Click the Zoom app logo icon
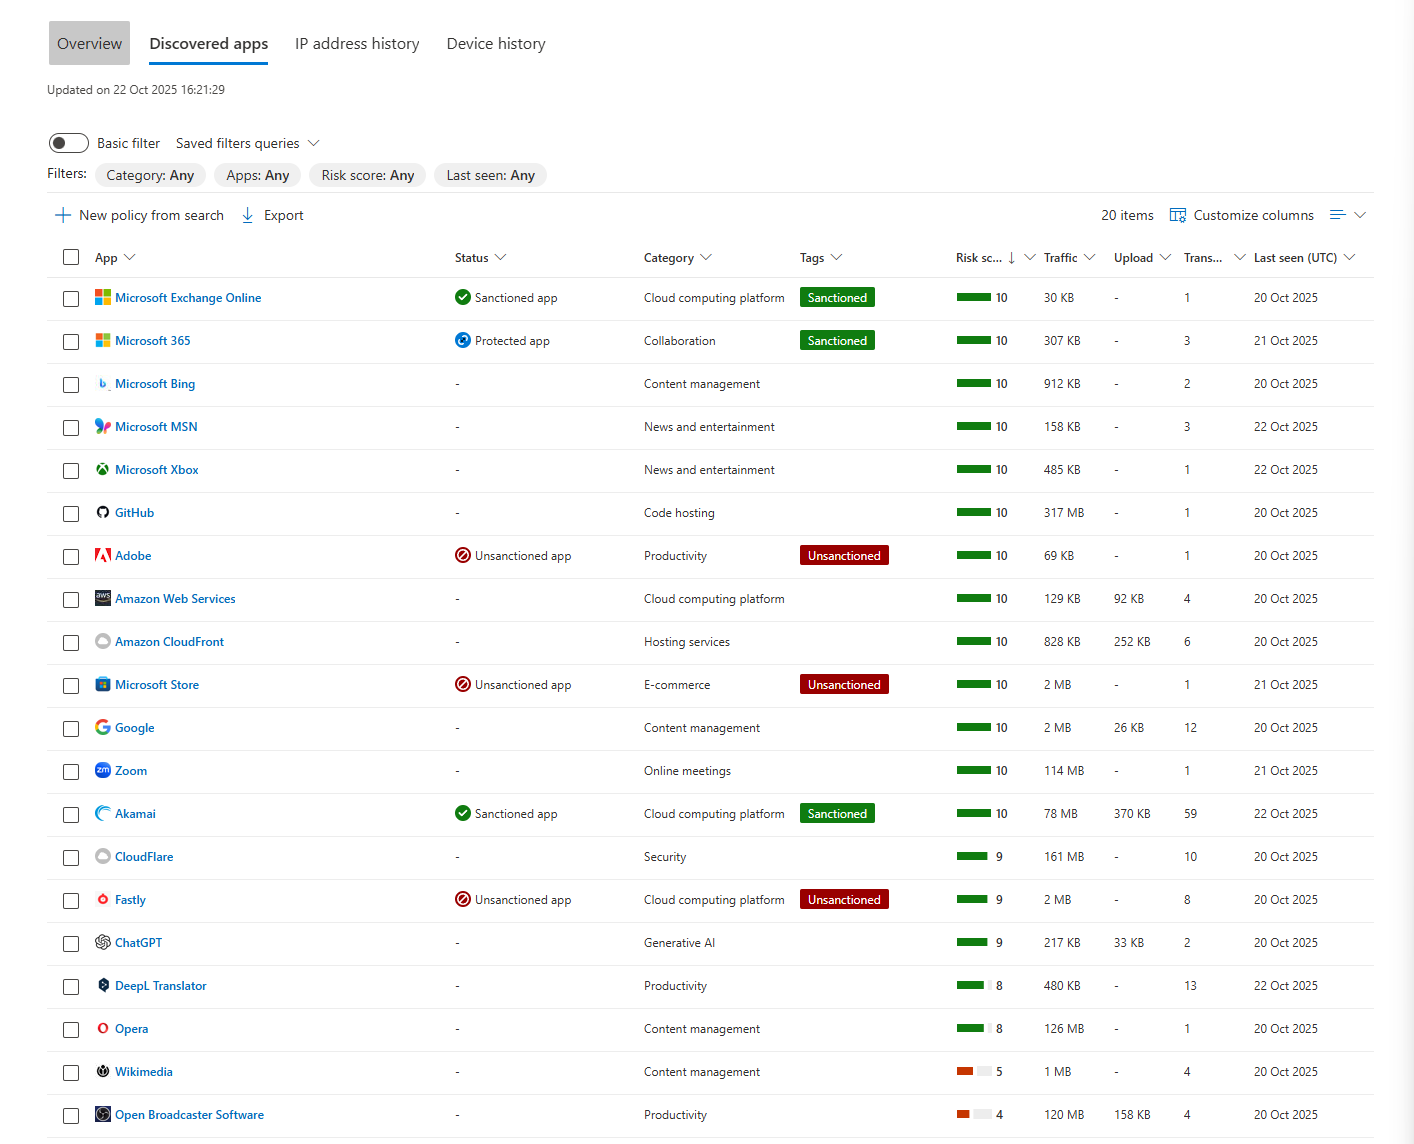1414x1144 pixels. coord(103,771)
